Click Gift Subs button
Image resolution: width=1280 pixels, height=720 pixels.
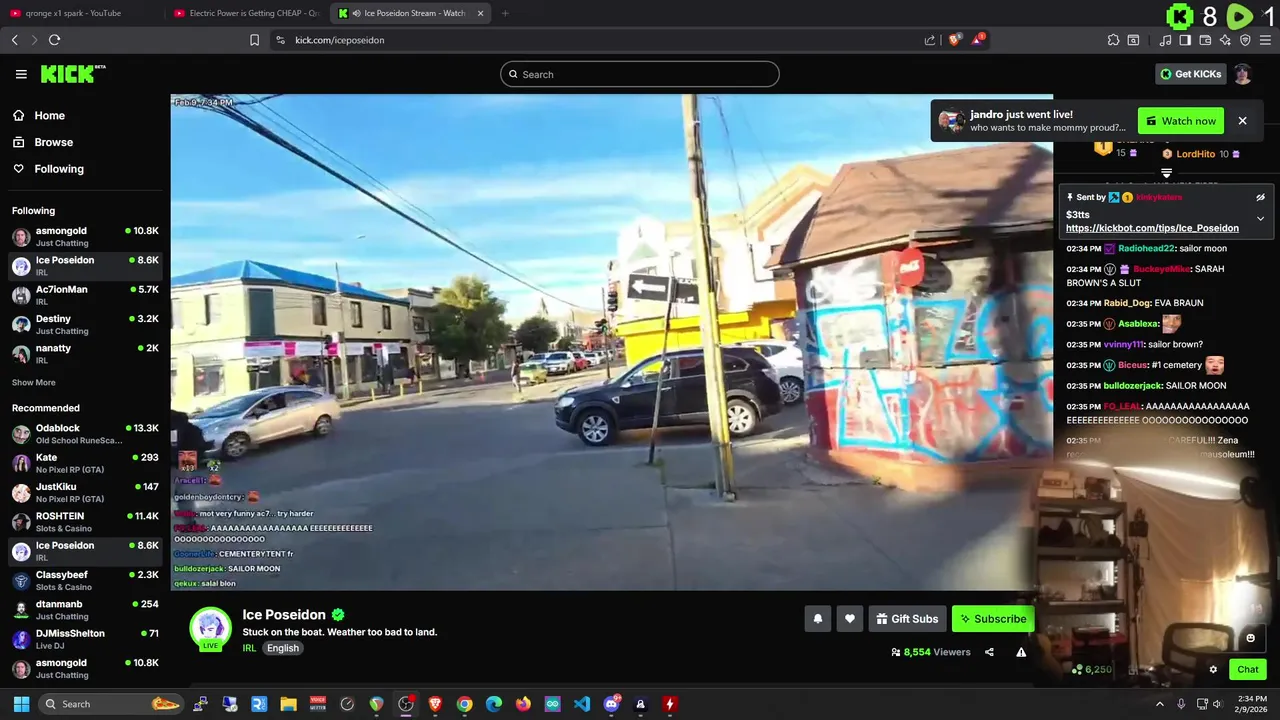click(x=907, y=619)
